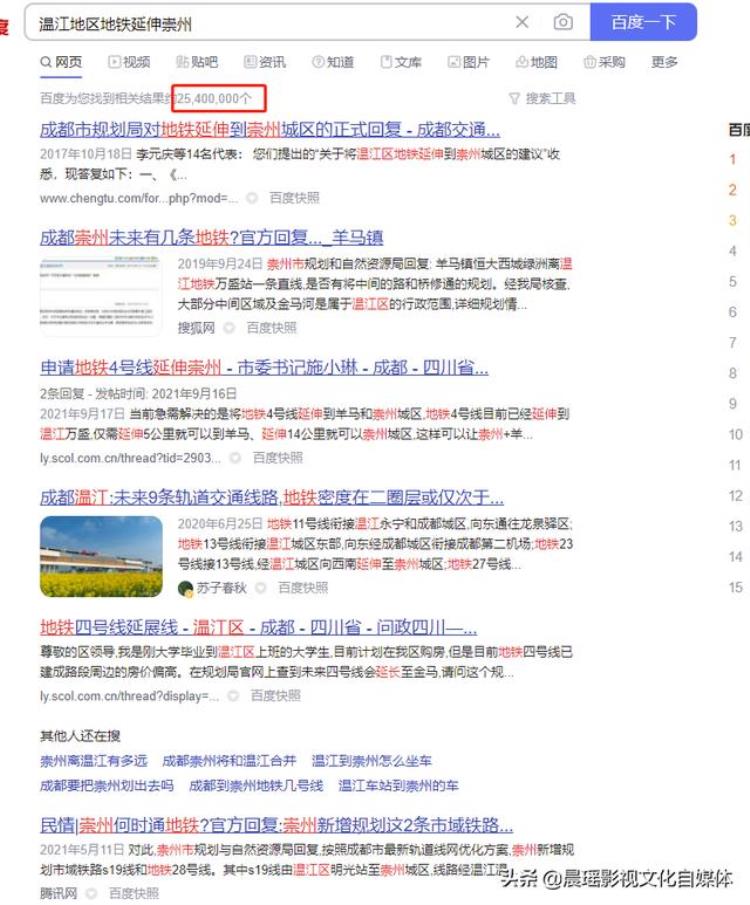Click the verification icon after www.chengtu.com

(x=252, y=198)
